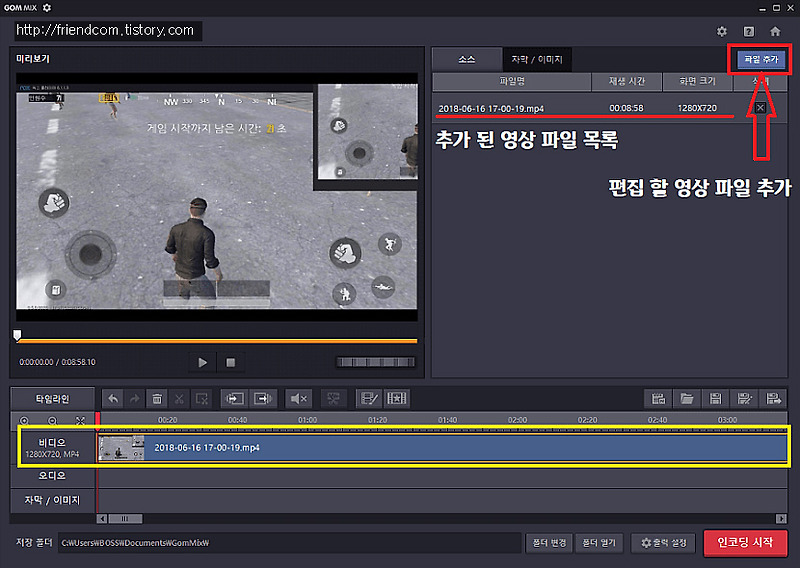Open the subtitle edit icon in timeline toolbar
Screen dimensions: 800x568
pos(369,399)
